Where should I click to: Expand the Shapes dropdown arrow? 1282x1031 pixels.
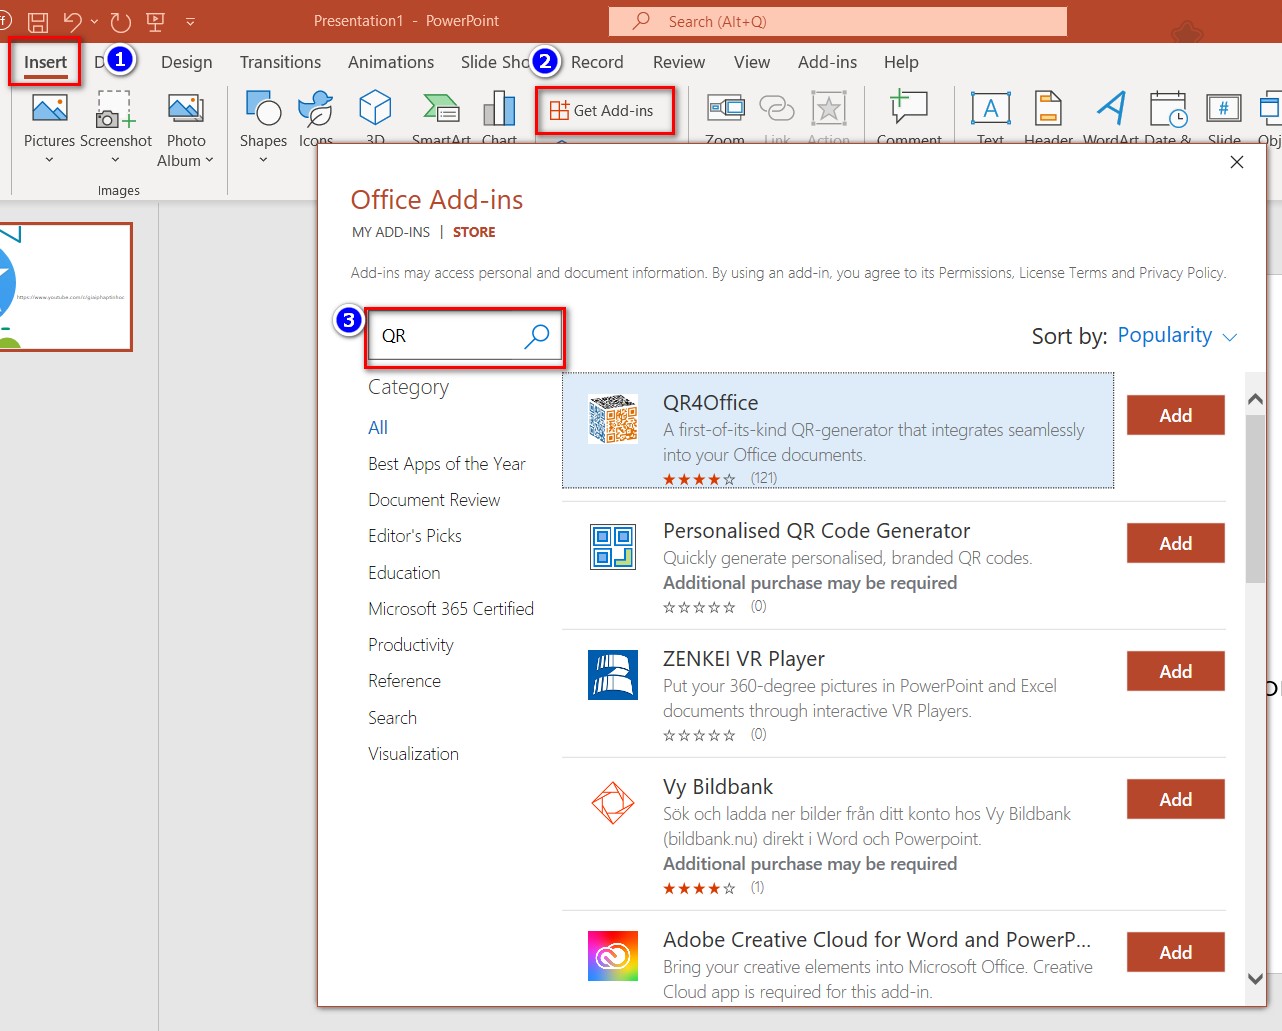click(x=263, y=160)
